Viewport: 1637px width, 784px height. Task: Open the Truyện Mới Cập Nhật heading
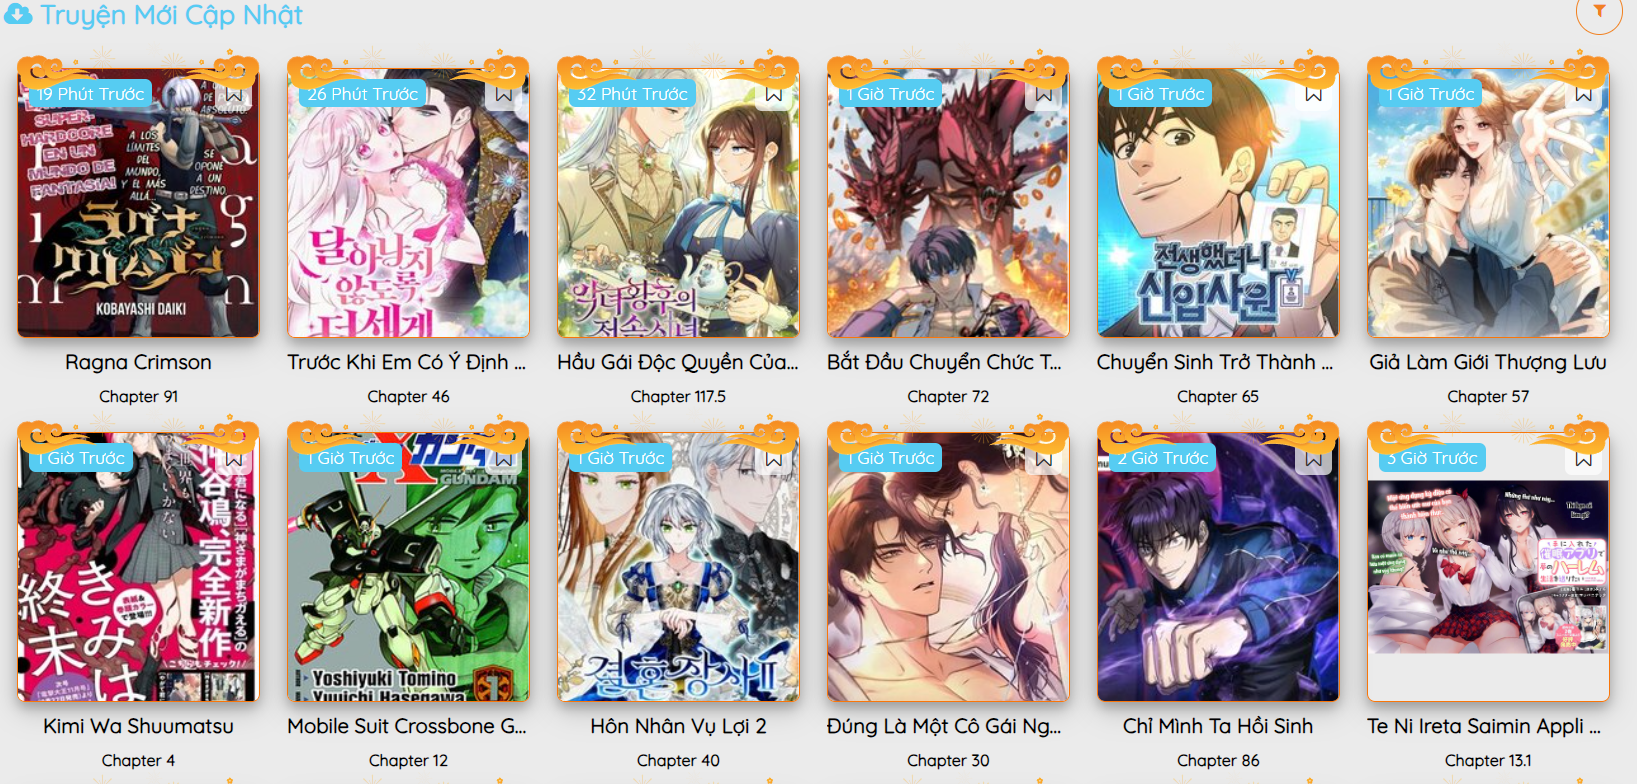[x=171, y=15]
